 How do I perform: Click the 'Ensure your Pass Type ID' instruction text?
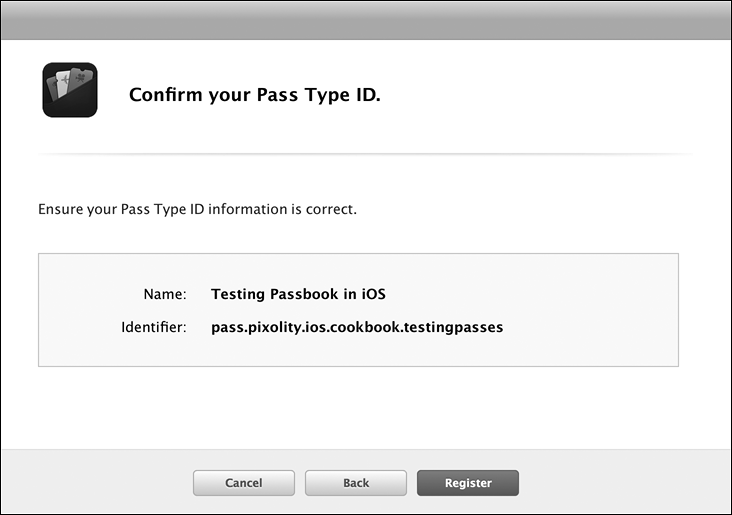[197, 210]
